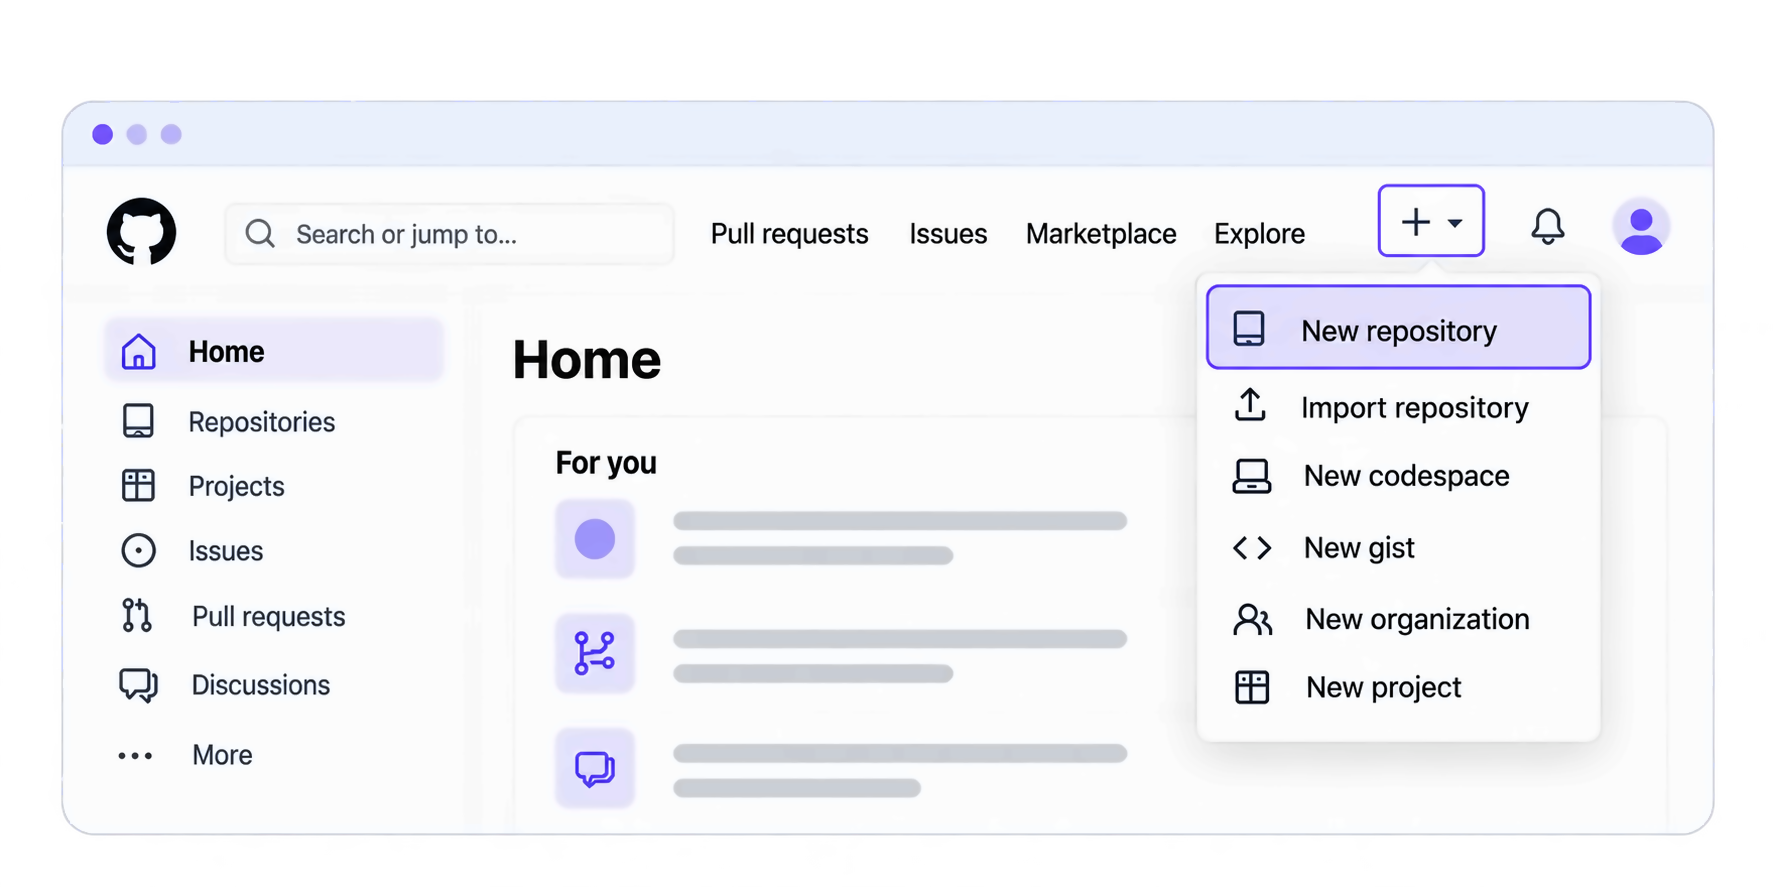Click the three-dots More icon

(x=136, y=756)
